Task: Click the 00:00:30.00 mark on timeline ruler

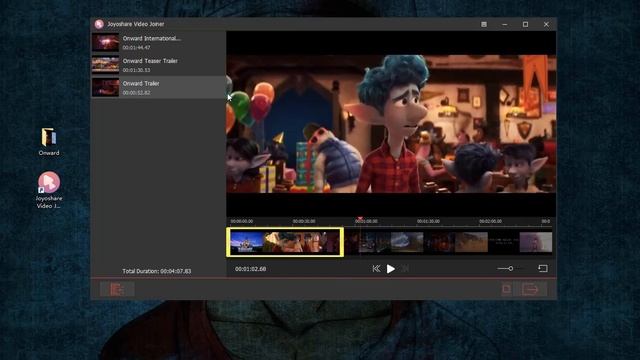Action: pyautogui.click(x=304, y=221)
